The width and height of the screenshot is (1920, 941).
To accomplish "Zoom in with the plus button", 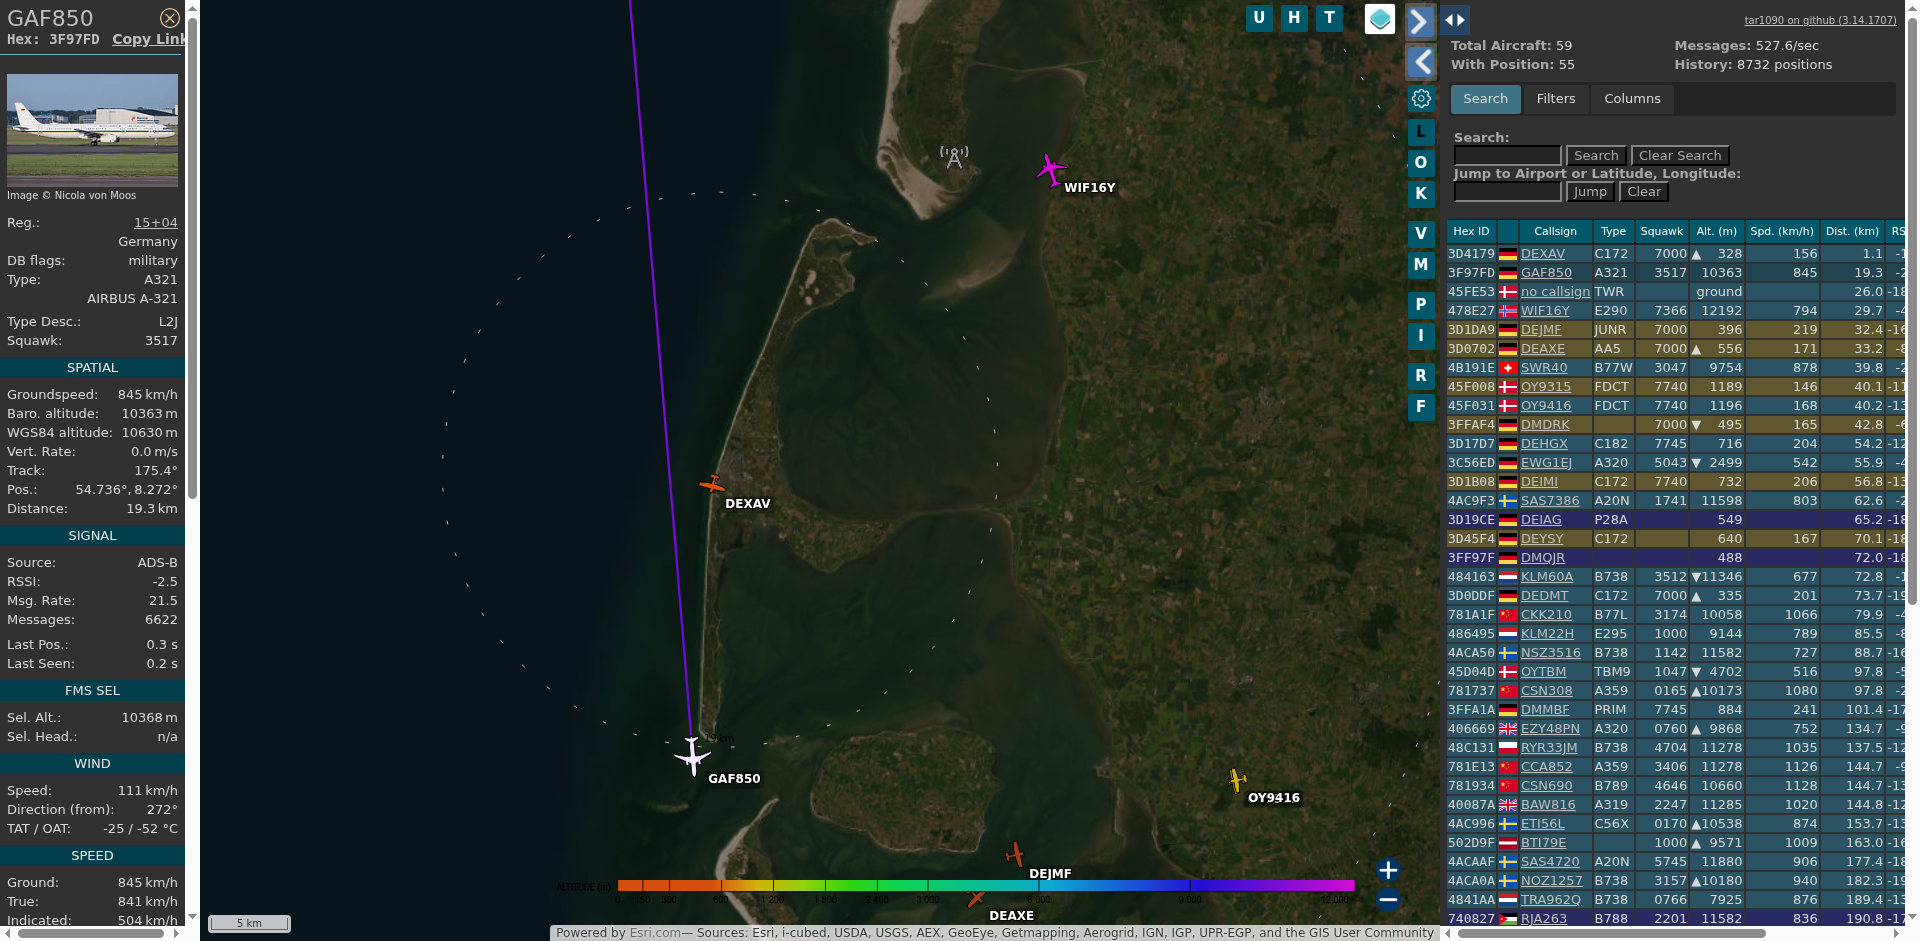I will click(1388, 870).
